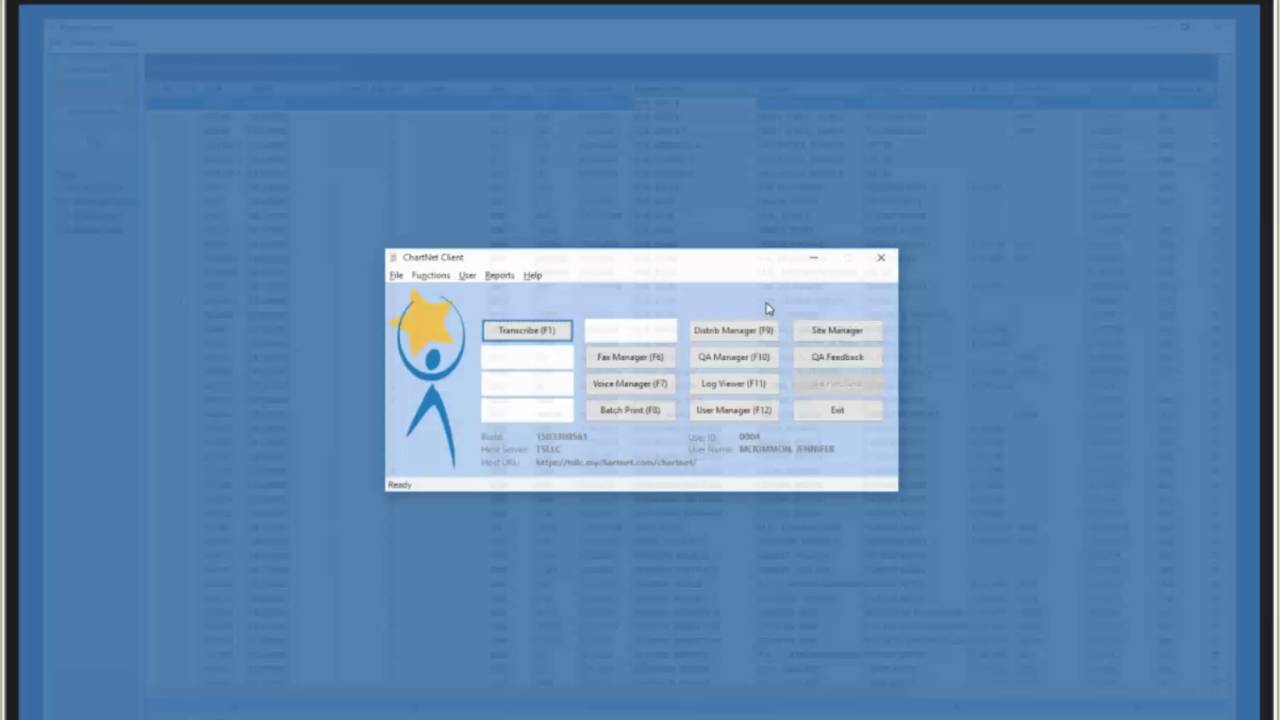The image size is (1280, 720).
Task: Minimize the ChartNet Client window
Action: [813, 257]
